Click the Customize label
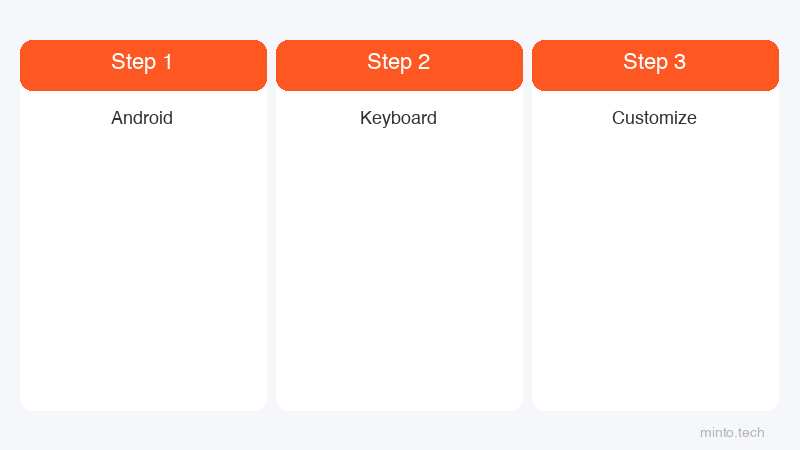The width and height of the screenshot is (800, 450). pos(654,118)
